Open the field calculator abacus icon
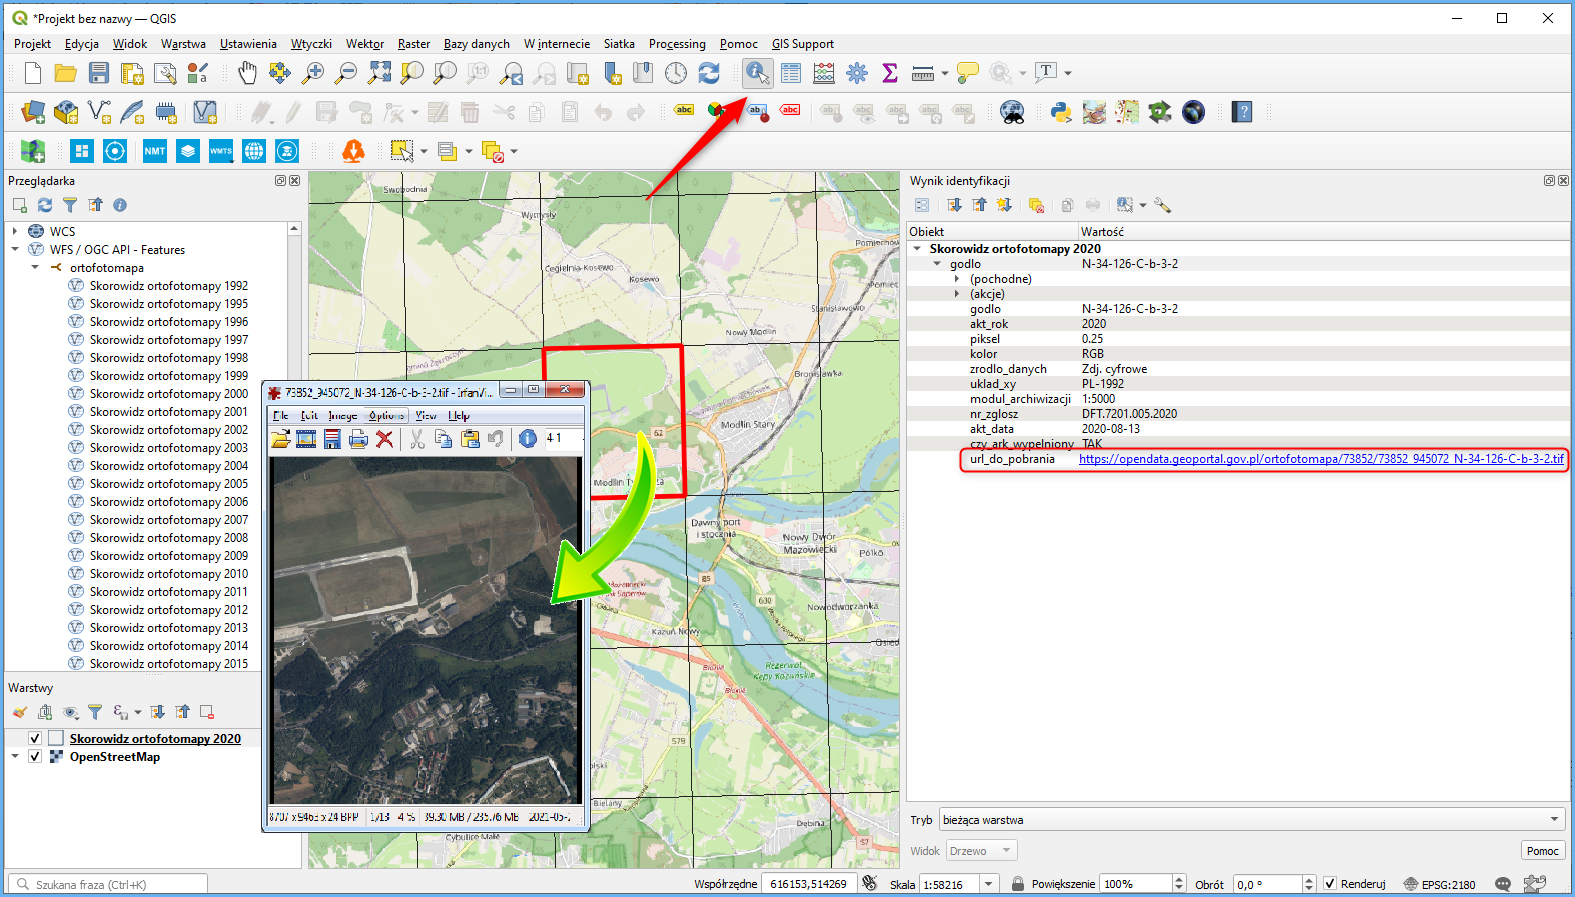Image resolution: width=1575 pixels, height=897 pixels. click(x=824, y=73)
